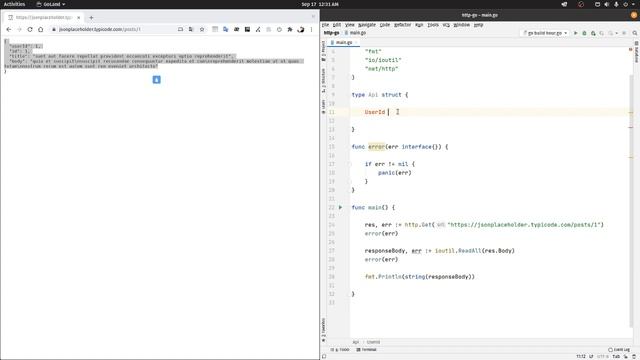This screenshot has width=640, height=360.
Task: Click the main.go breadcrumb in navigation bar
Action: pos(355,33)
